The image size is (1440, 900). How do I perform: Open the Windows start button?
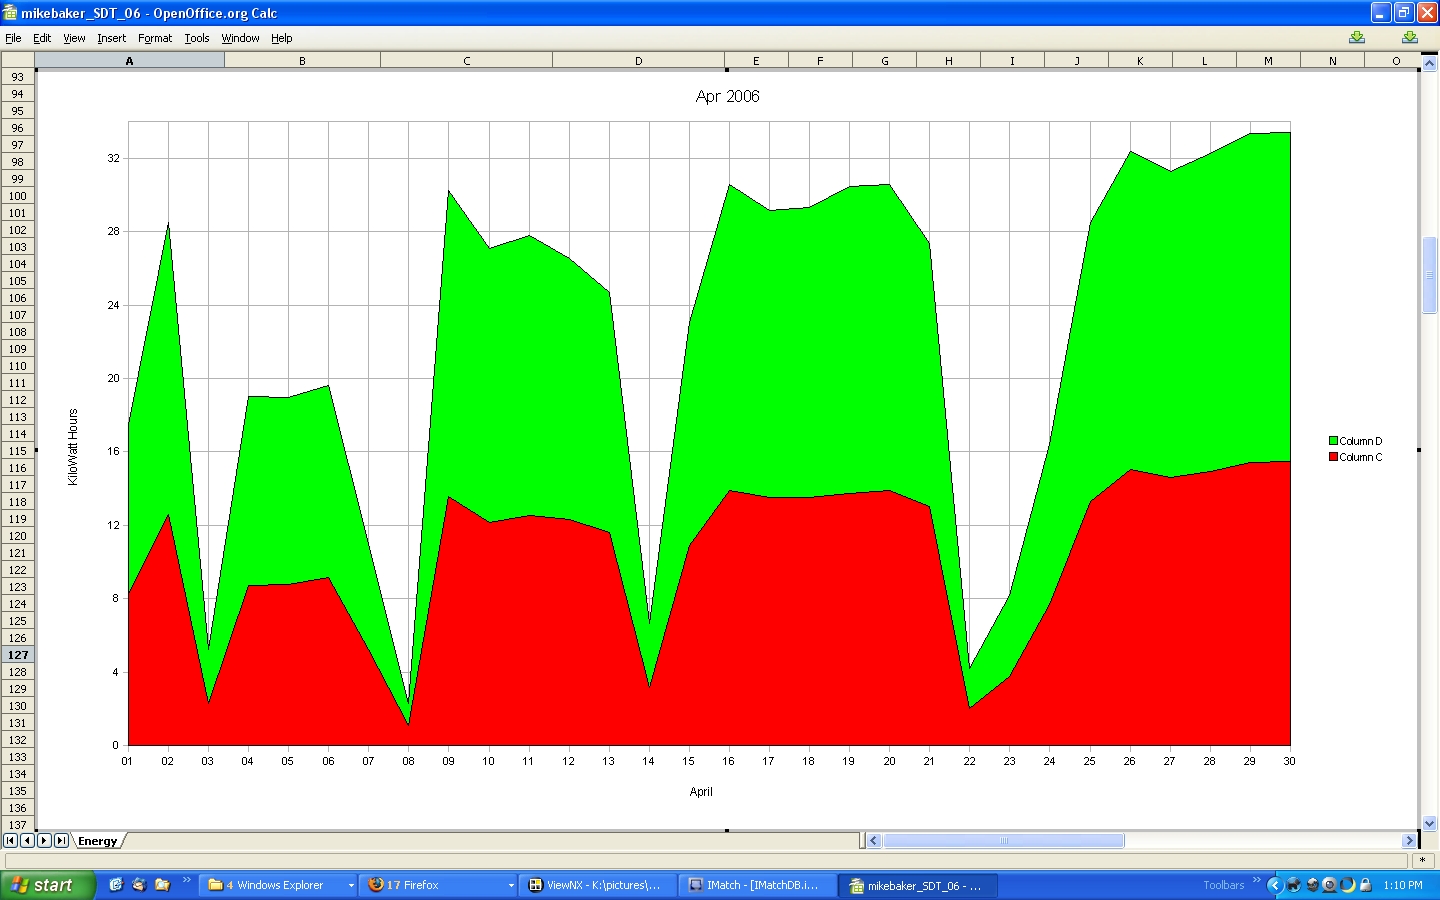pos(47,885)
